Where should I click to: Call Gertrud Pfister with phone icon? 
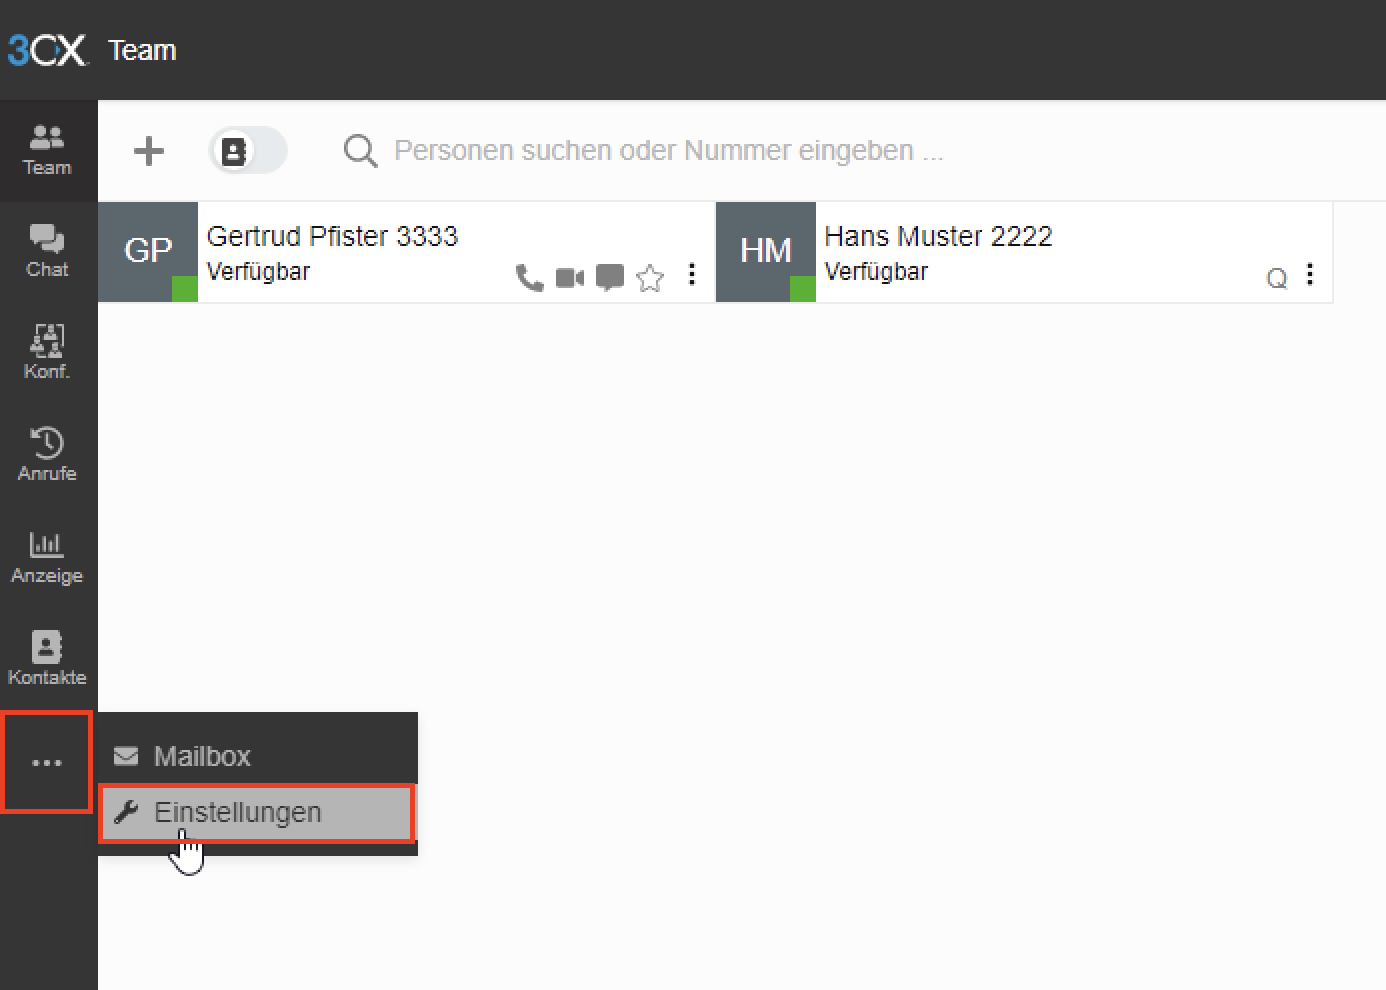529,277
